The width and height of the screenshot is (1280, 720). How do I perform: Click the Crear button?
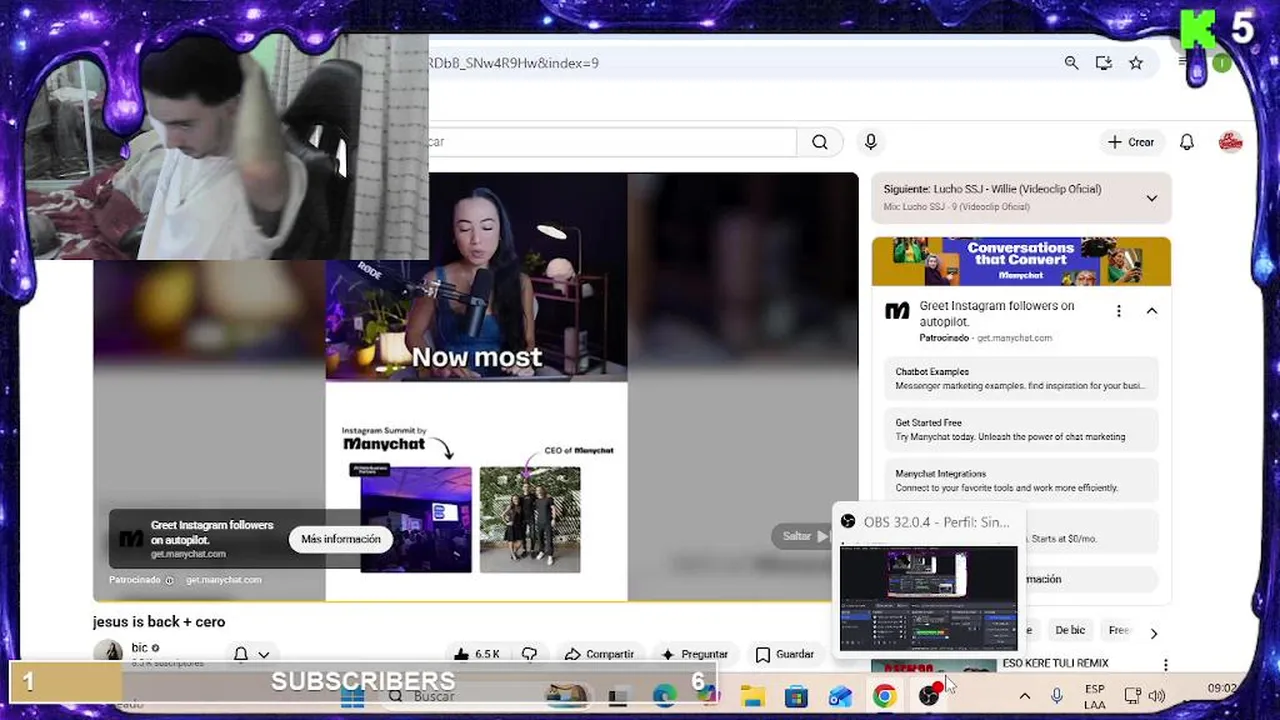(x=1131, y=142)
